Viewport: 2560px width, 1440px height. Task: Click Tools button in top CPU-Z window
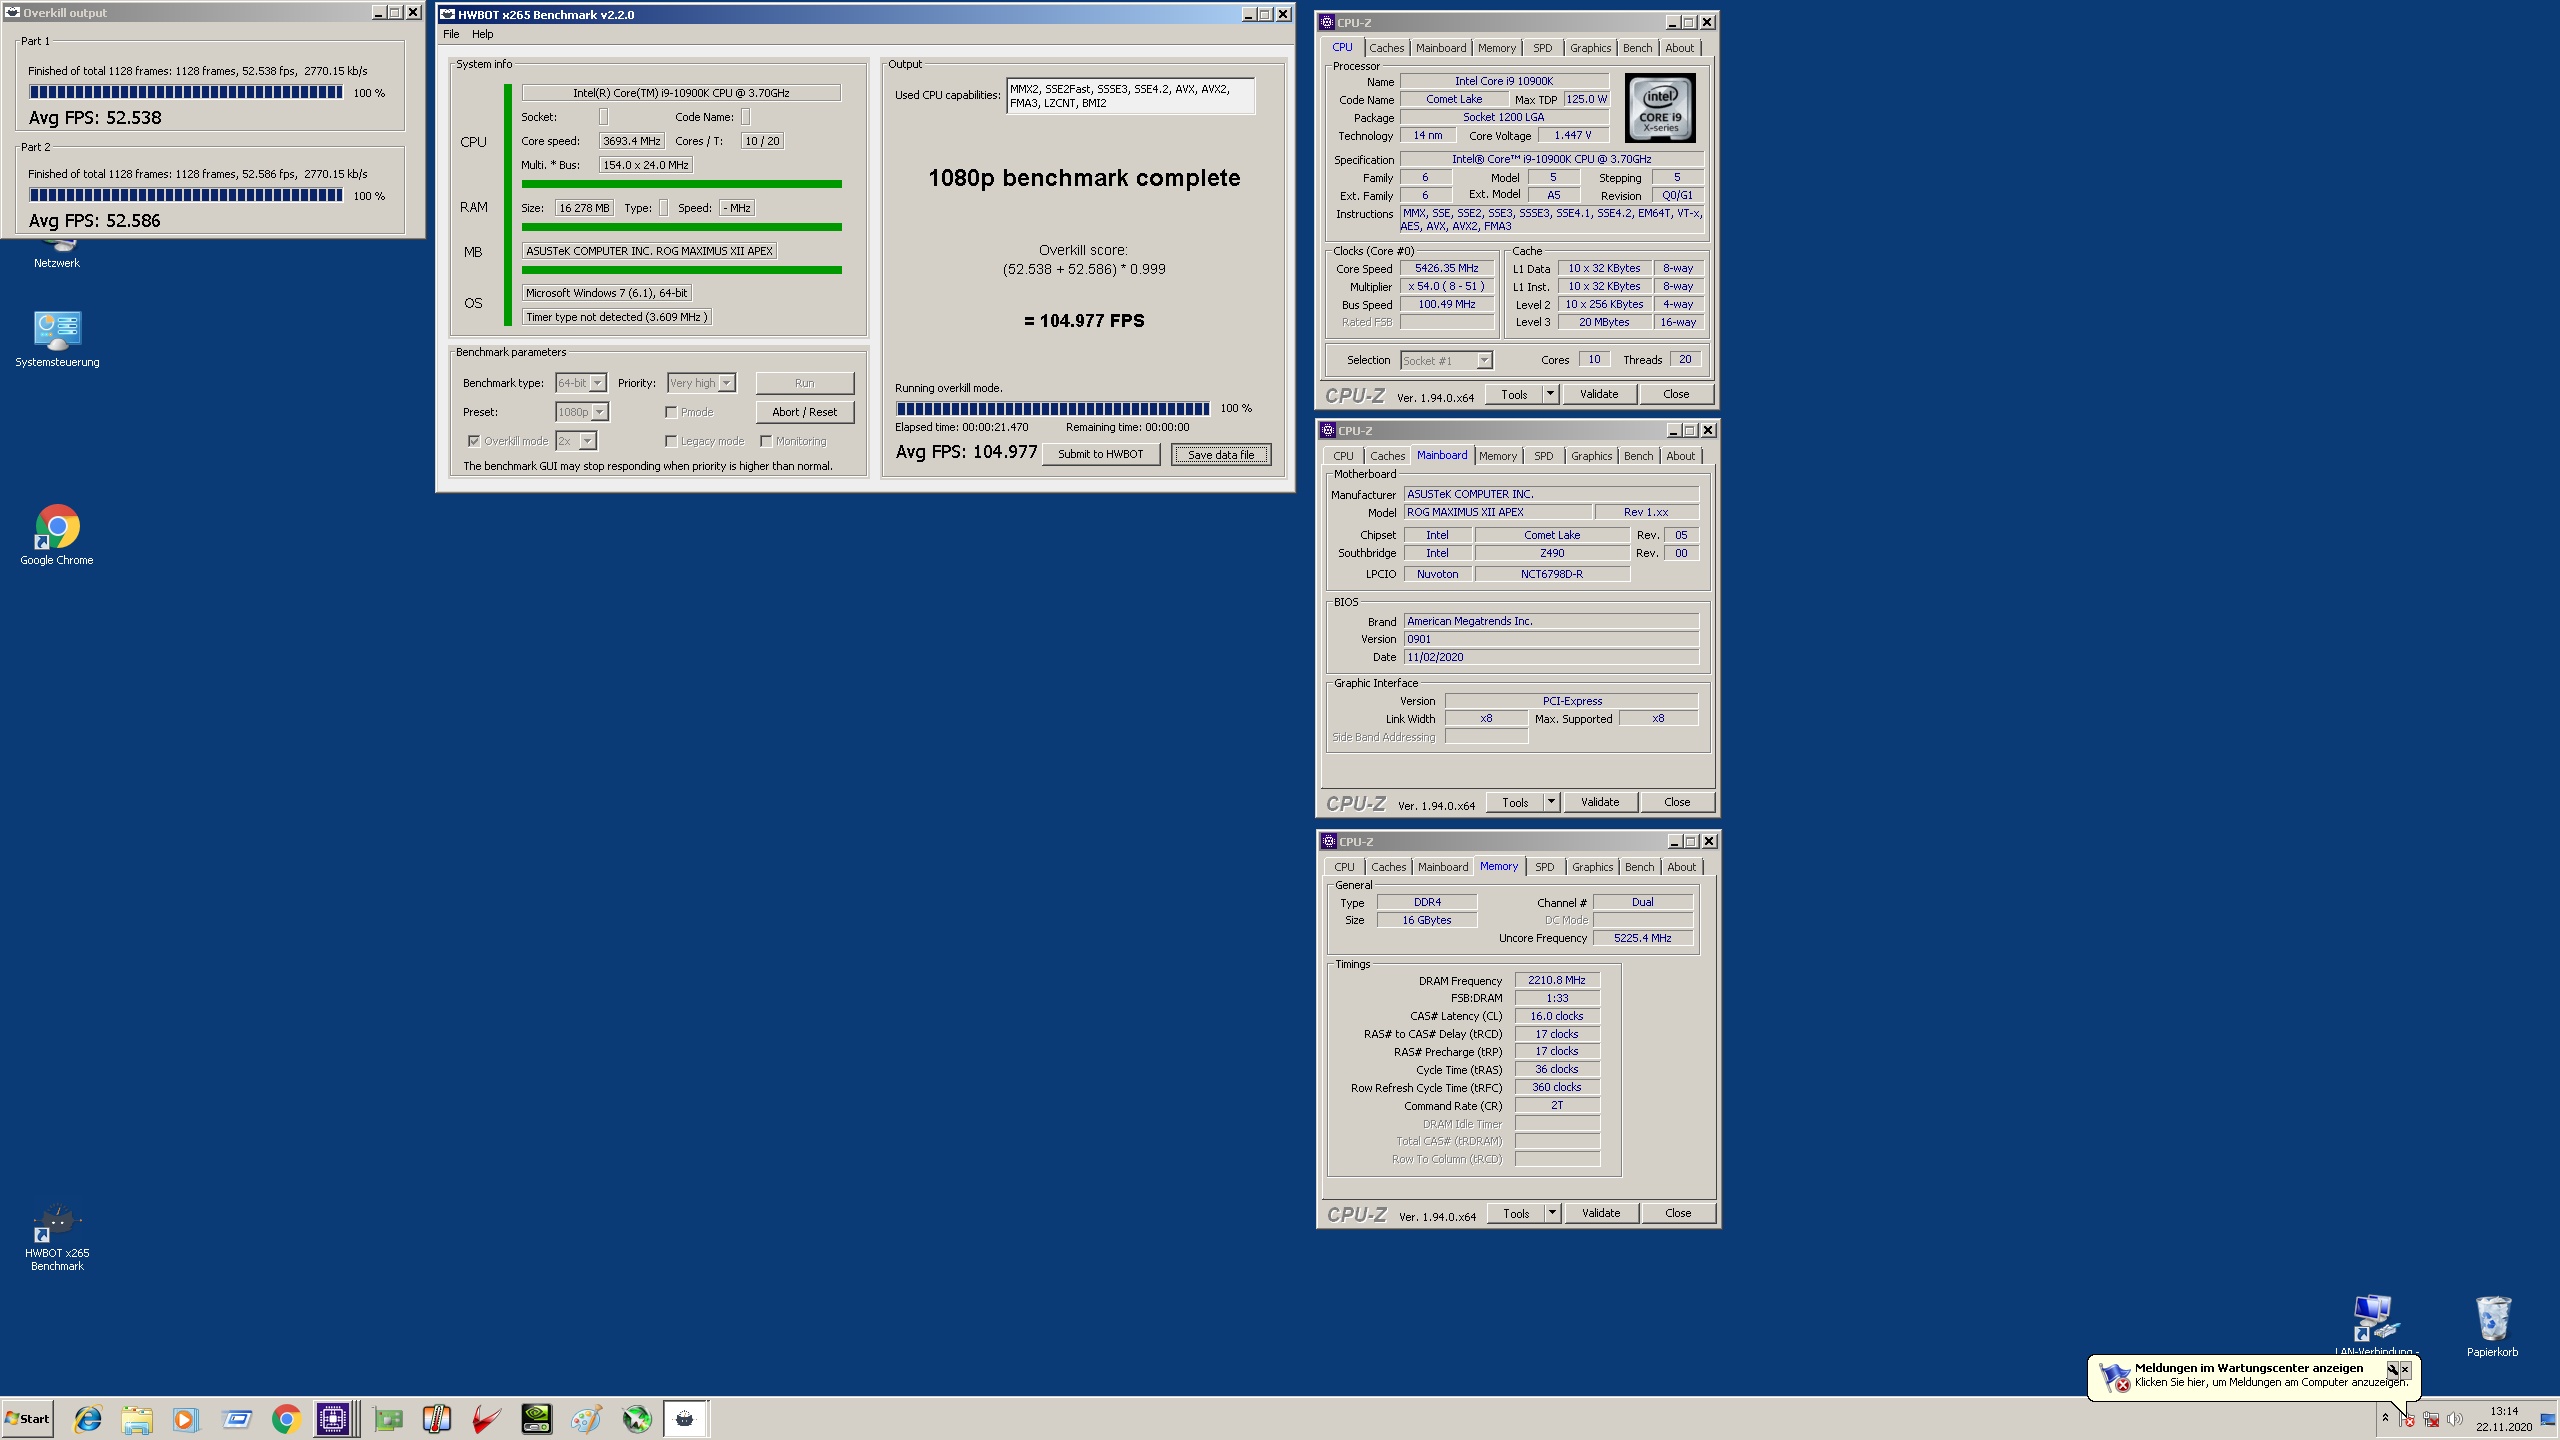(x=1514, y=394)
